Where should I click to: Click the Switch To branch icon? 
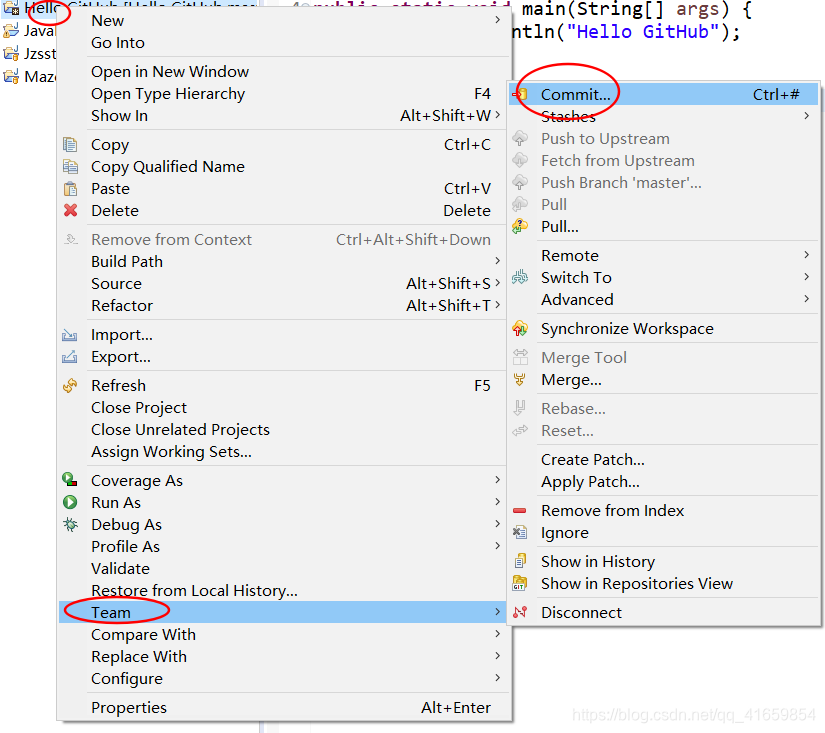click(x=520, y=277)
